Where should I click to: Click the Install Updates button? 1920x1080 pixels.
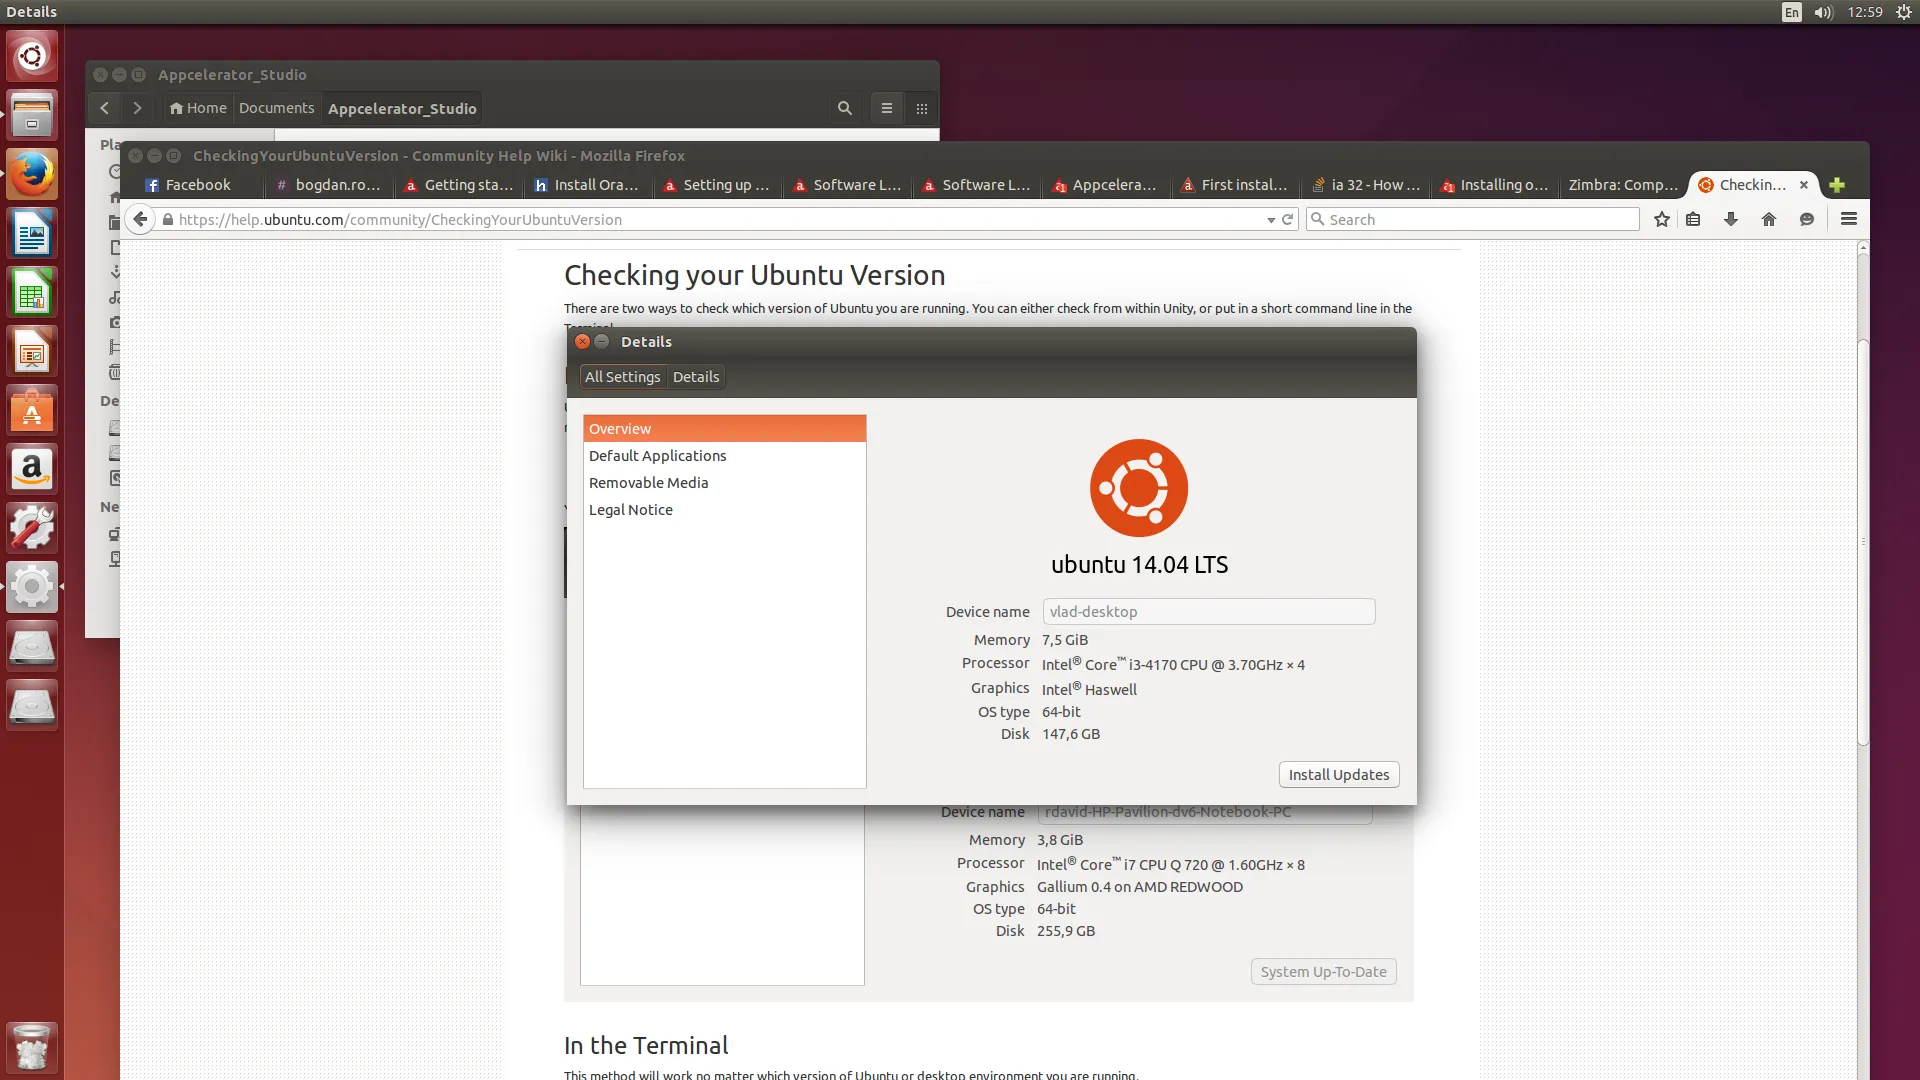1338,774
